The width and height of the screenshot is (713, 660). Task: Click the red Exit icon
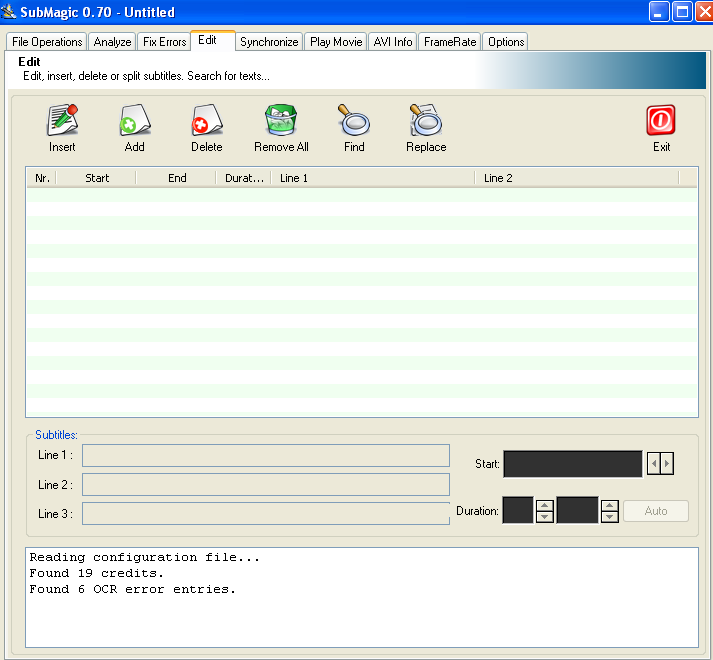(x=661, y=121)
